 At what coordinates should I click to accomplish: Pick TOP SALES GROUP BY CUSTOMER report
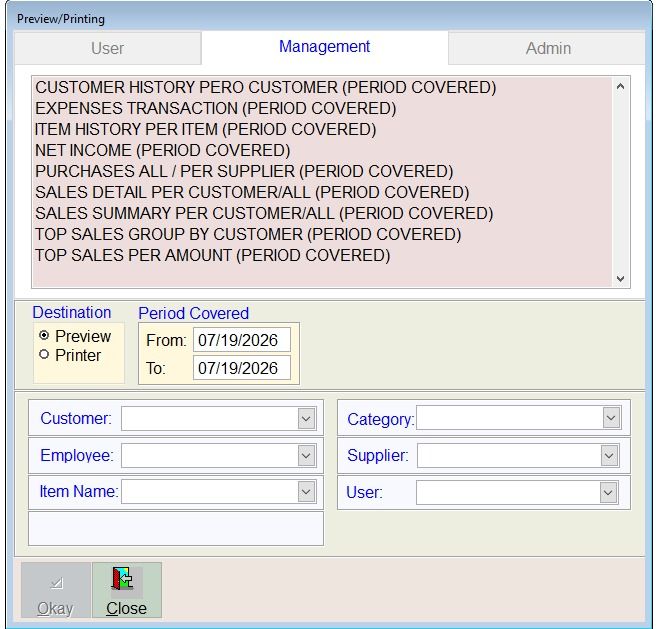248,234
